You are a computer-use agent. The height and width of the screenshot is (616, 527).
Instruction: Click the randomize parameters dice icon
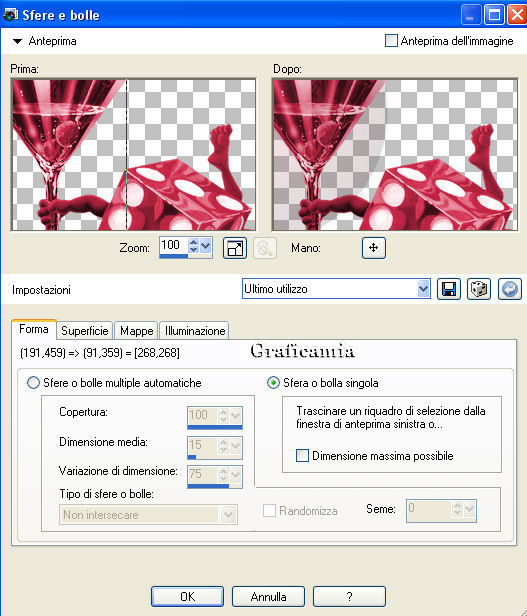tap(479, 289)
